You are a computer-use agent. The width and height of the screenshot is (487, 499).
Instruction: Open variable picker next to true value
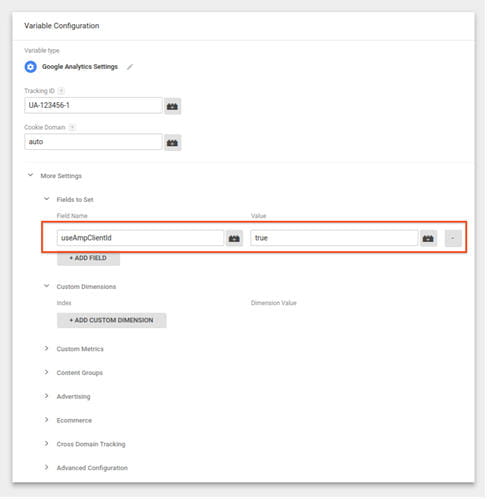(x=428, y=238)
